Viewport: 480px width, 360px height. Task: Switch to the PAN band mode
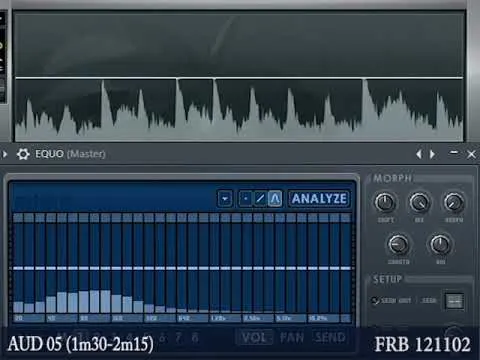coord(292,337)
